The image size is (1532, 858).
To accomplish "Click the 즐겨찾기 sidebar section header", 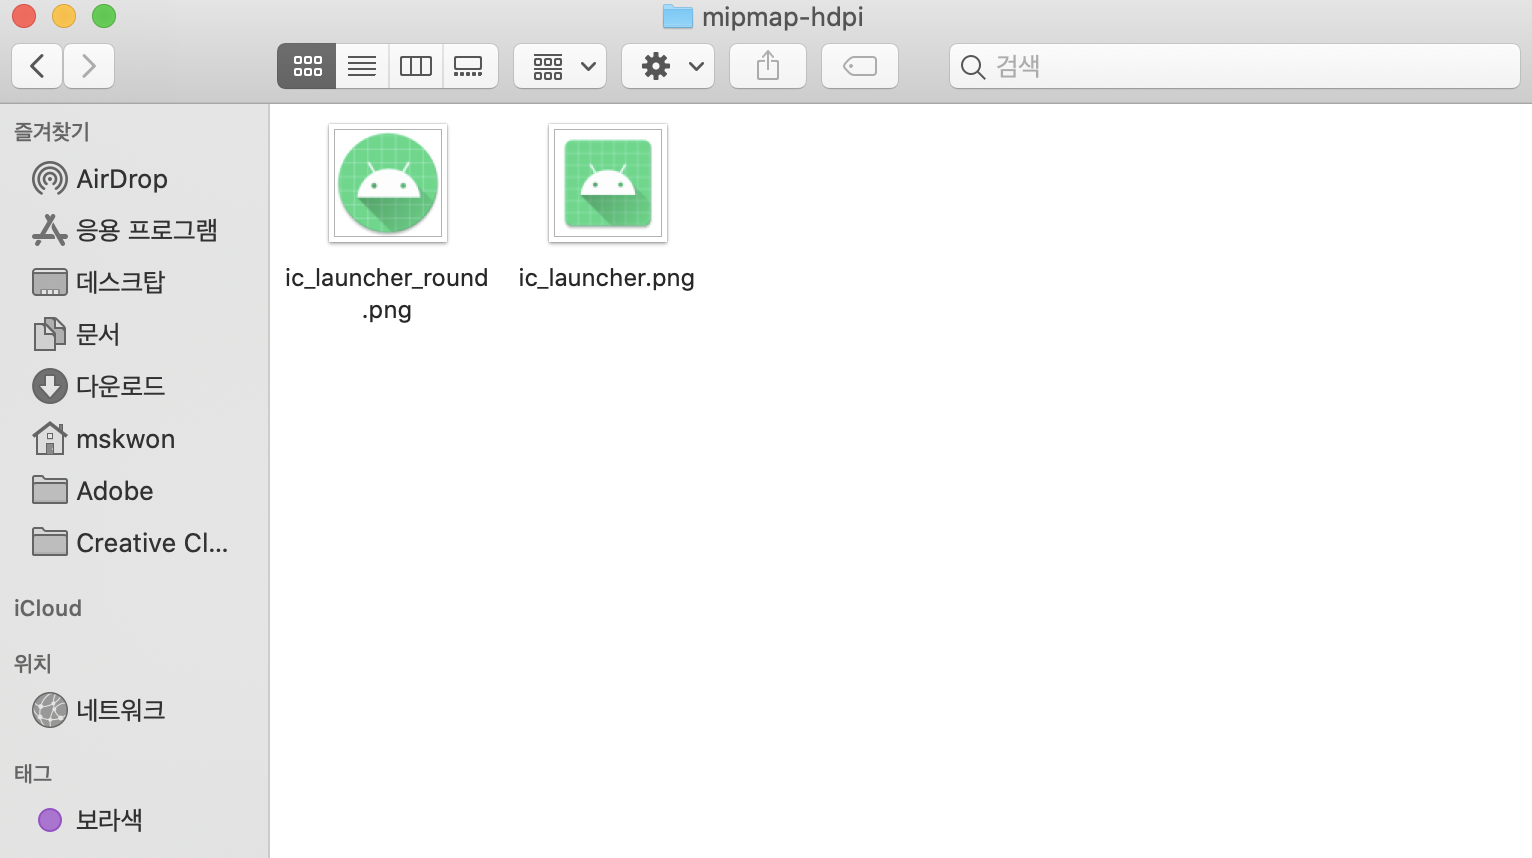I will tap(52, 132).
